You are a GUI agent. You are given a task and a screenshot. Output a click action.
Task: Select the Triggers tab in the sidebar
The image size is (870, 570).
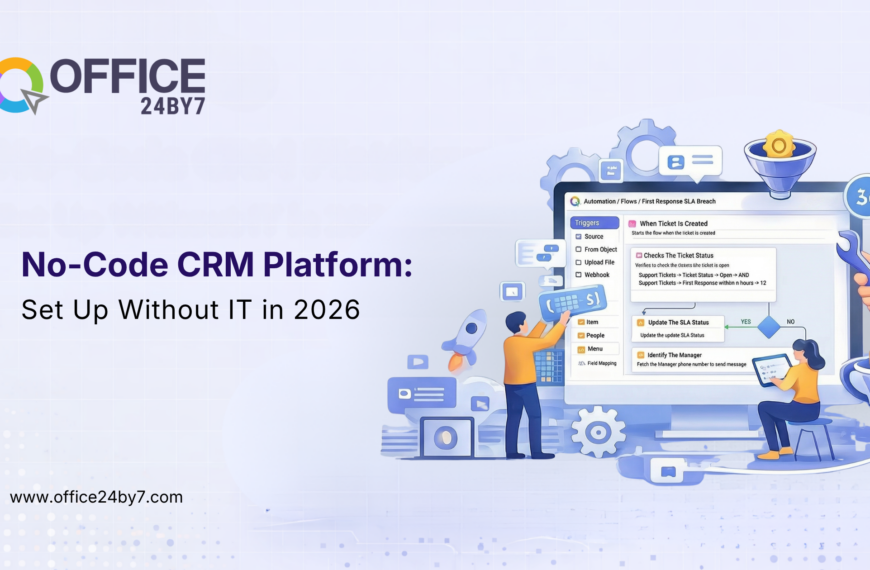(x=594, y=223)
